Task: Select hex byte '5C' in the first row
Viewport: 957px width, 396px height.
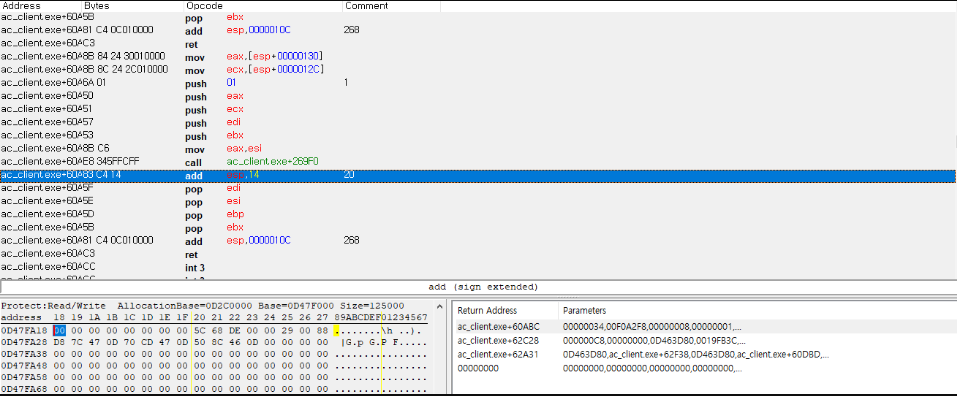Action: (x=199, y=330)
